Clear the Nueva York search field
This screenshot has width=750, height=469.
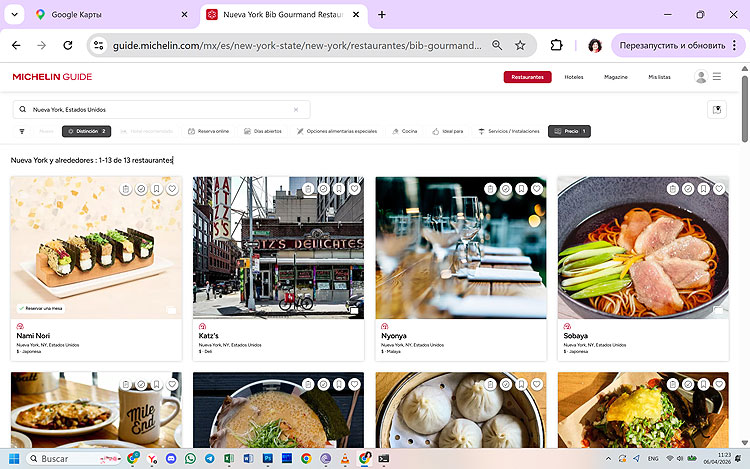tap(296, 109)
